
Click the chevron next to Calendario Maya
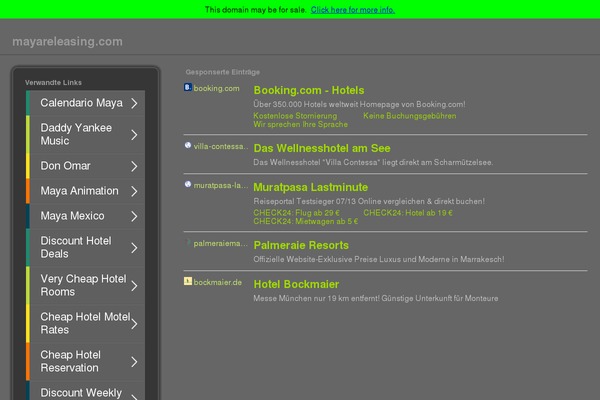click(x=134, y=103)
